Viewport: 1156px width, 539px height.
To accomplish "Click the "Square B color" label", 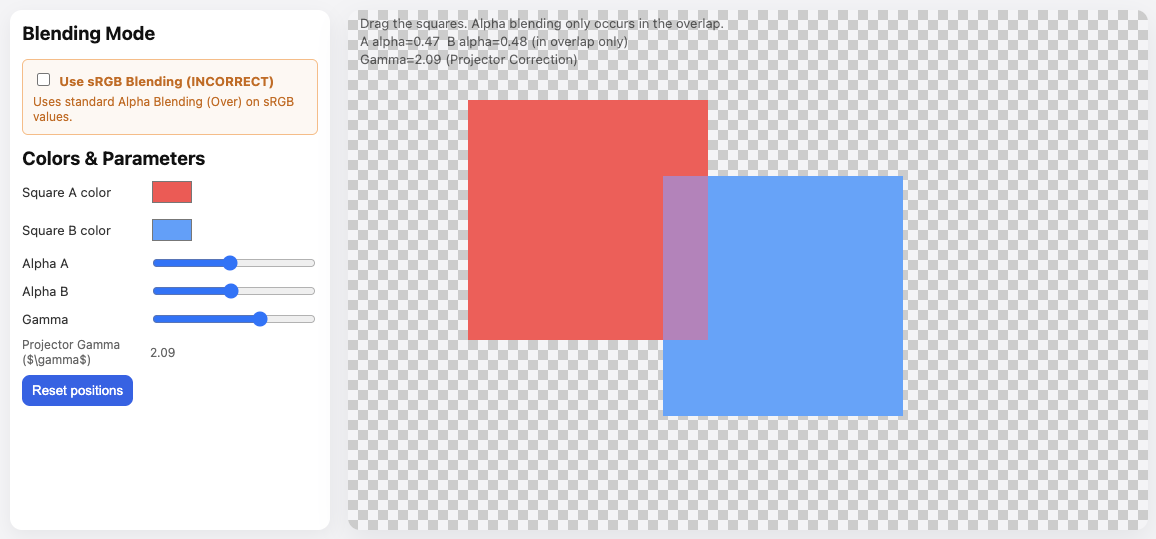I will click(x=66, y=230).
